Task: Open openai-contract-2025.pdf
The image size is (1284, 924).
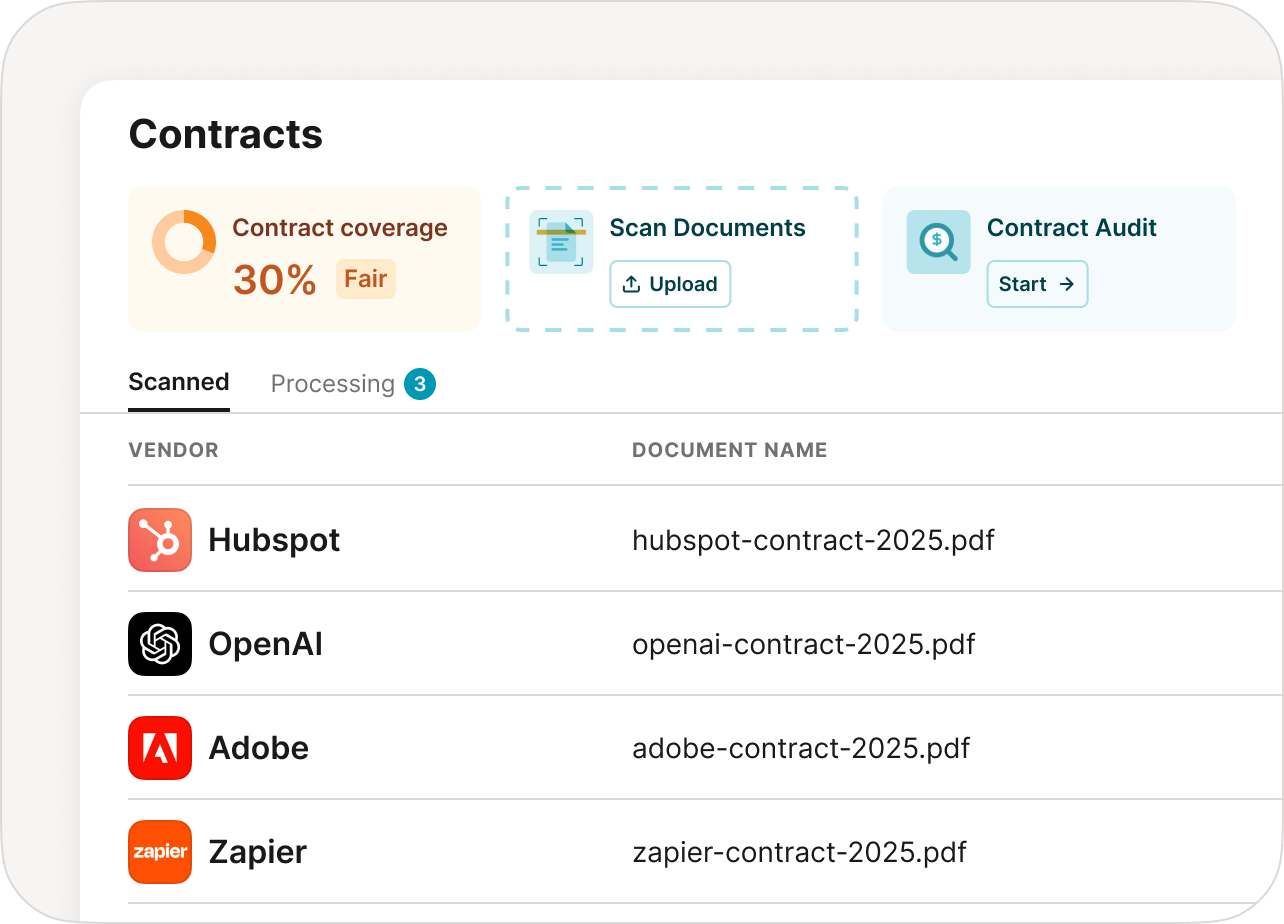Action: tap(803, 644)
